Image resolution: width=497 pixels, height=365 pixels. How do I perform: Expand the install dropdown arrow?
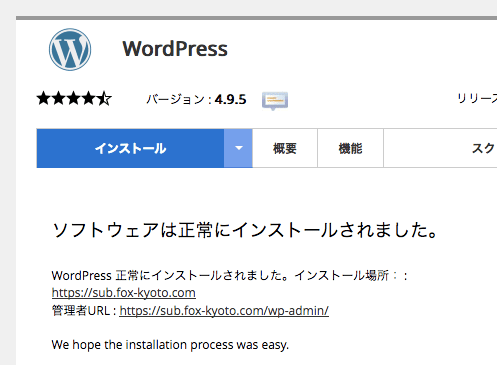click(x=238, y=148)
